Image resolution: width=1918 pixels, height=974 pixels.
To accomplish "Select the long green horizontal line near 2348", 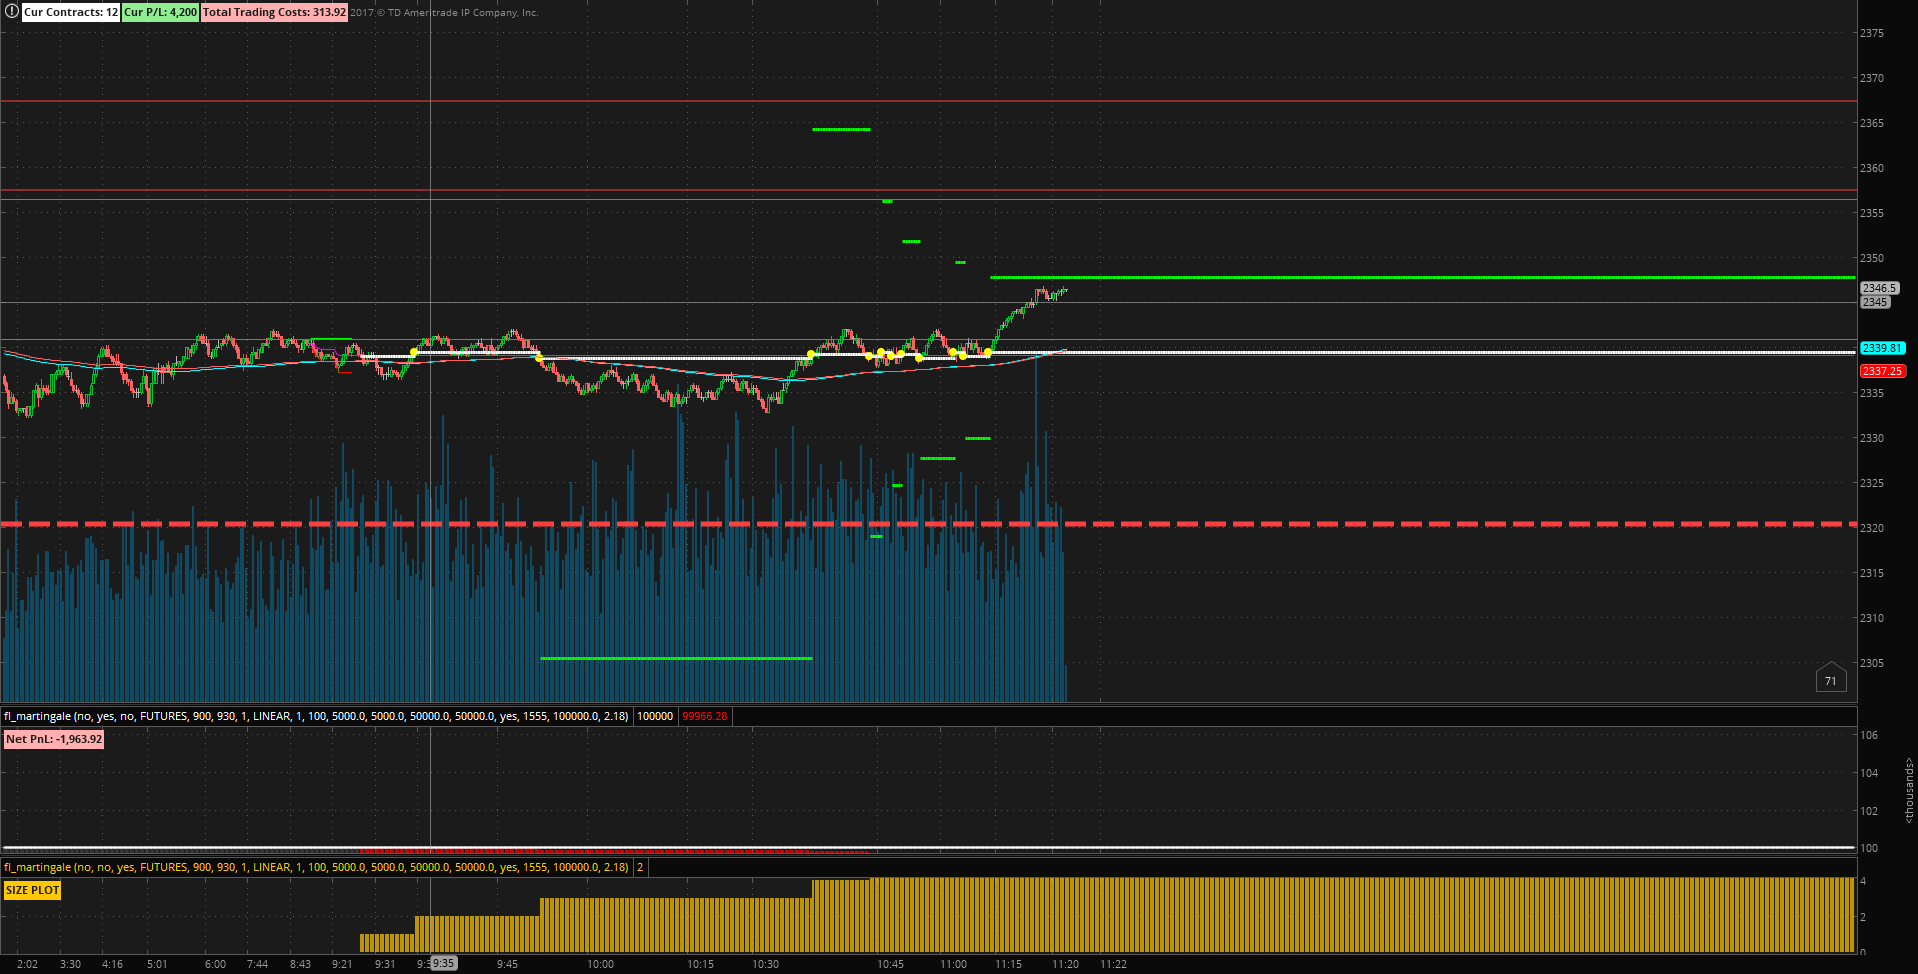I will 1423,277.
